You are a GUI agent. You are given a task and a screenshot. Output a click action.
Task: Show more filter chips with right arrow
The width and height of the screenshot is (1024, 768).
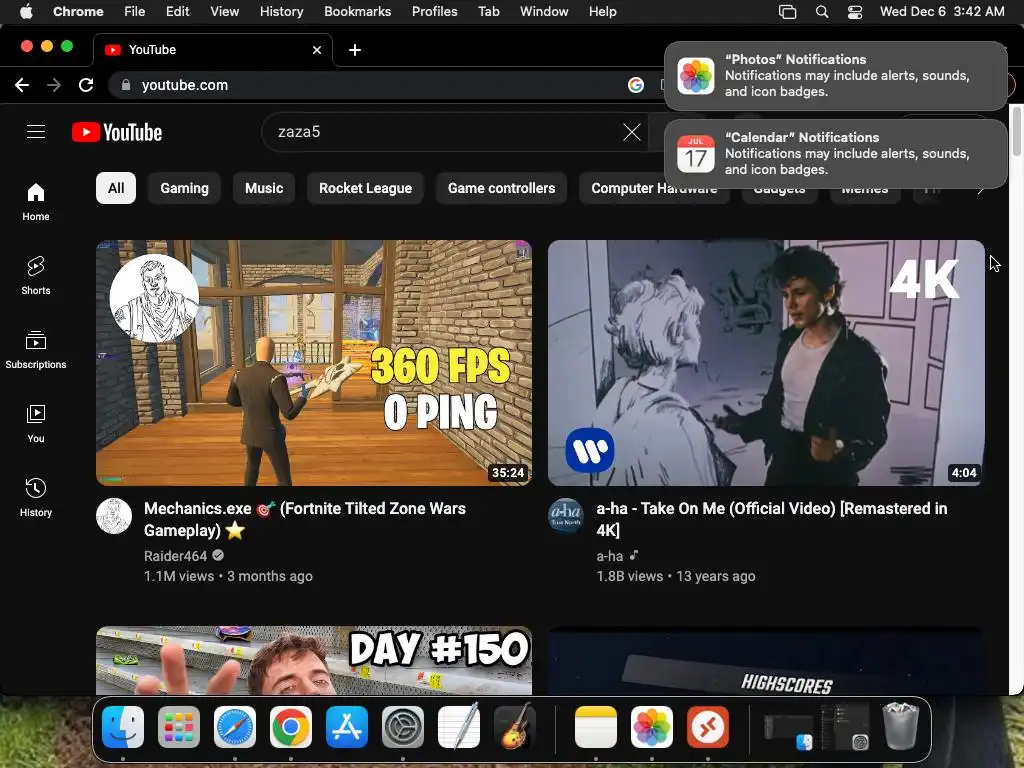coord(980,189)
